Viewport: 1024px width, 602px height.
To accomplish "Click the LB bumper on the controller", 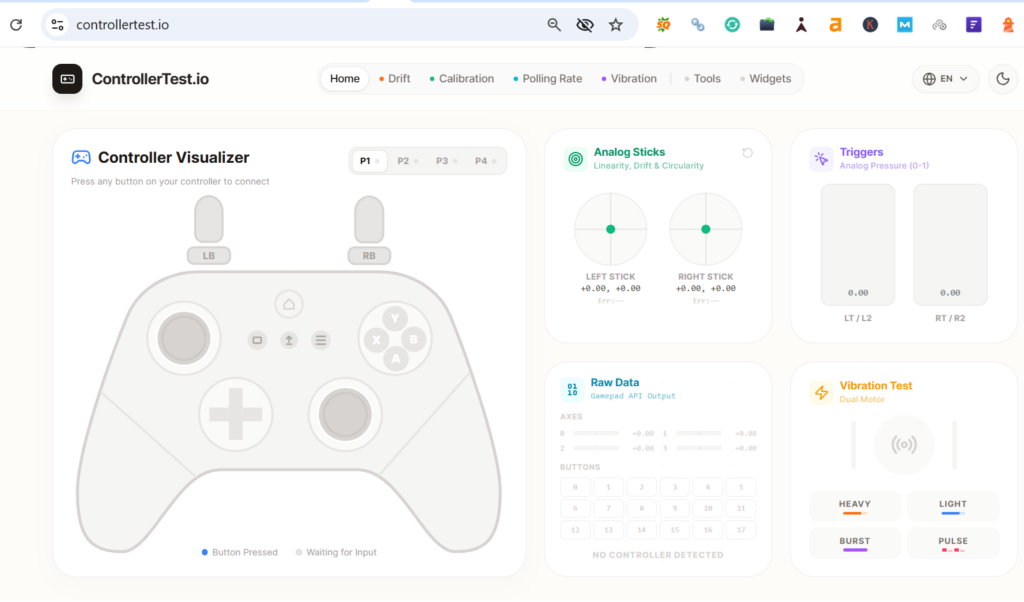I will [x=209, y=256].
